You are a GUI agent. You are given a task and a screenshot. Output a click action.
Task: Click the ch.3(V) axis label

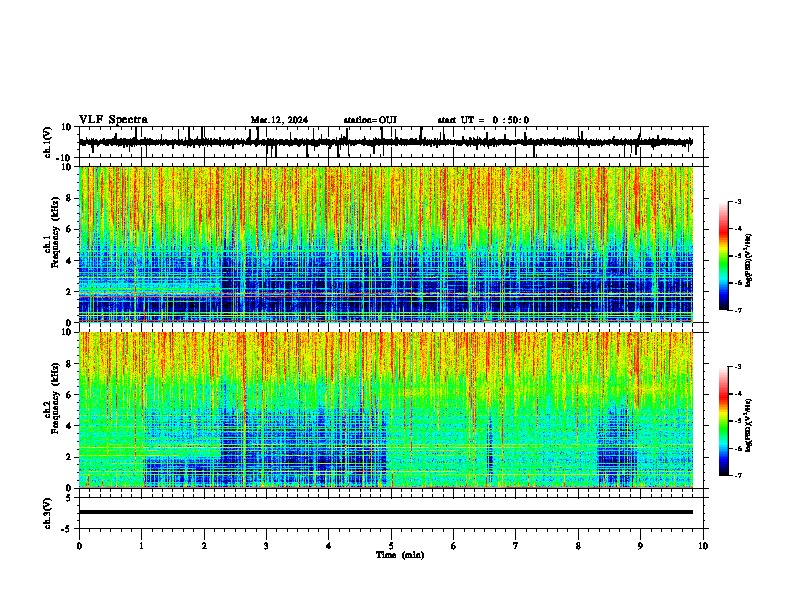click(48, 514)
